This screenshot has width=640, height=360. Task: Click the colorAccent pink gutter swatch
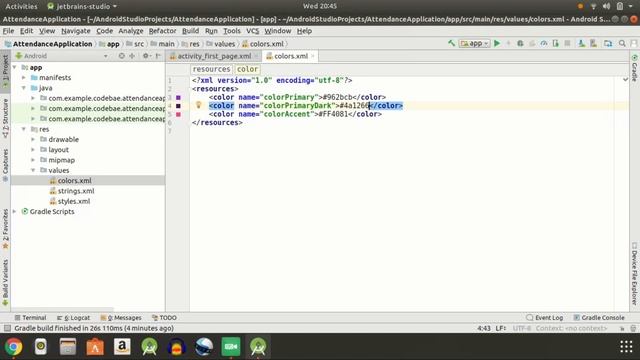point(178,114)
